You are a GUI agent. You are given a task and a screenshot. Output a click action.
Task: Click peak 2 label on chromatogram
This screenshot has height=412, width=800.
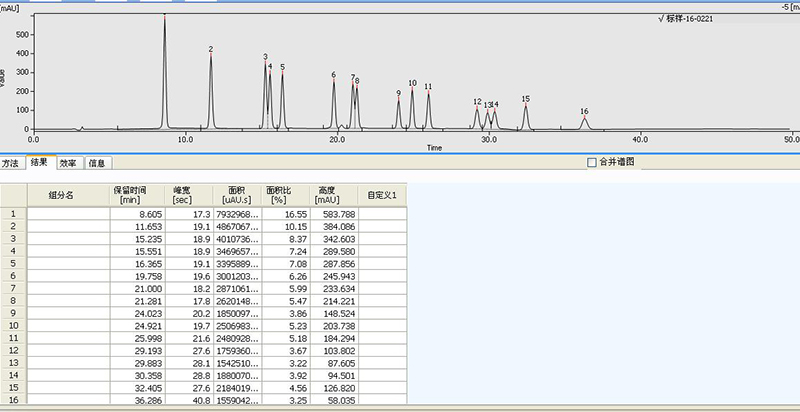pos(211,49)
